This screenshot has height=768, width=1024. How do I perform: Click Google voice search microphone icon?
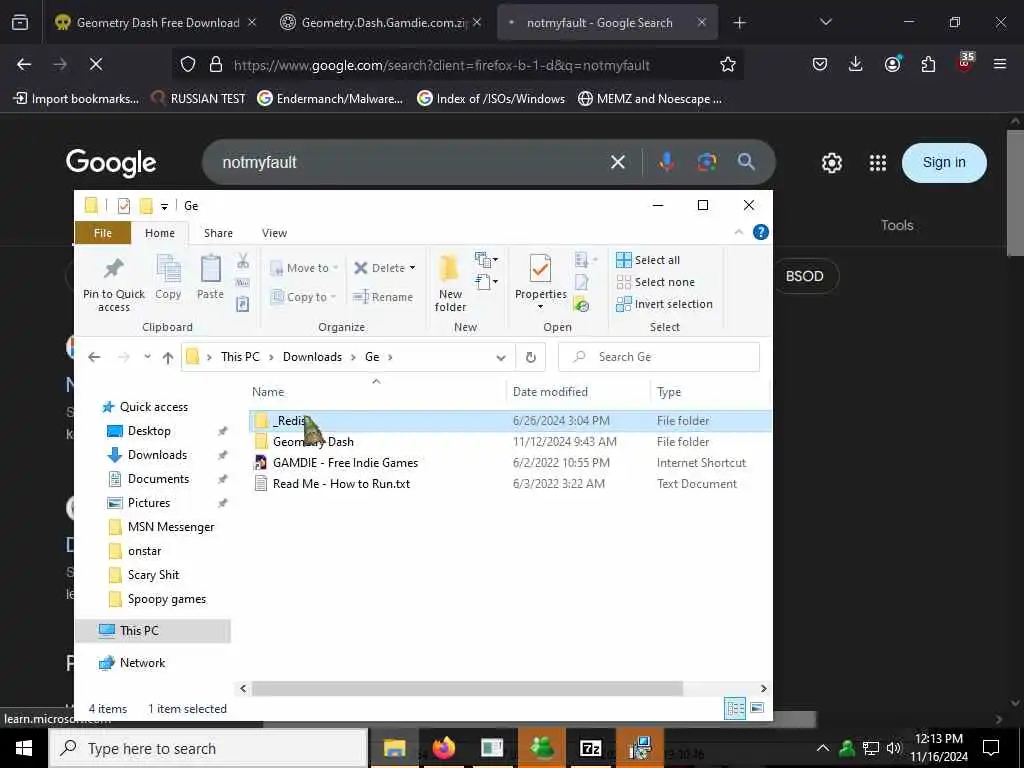[666, 162]
